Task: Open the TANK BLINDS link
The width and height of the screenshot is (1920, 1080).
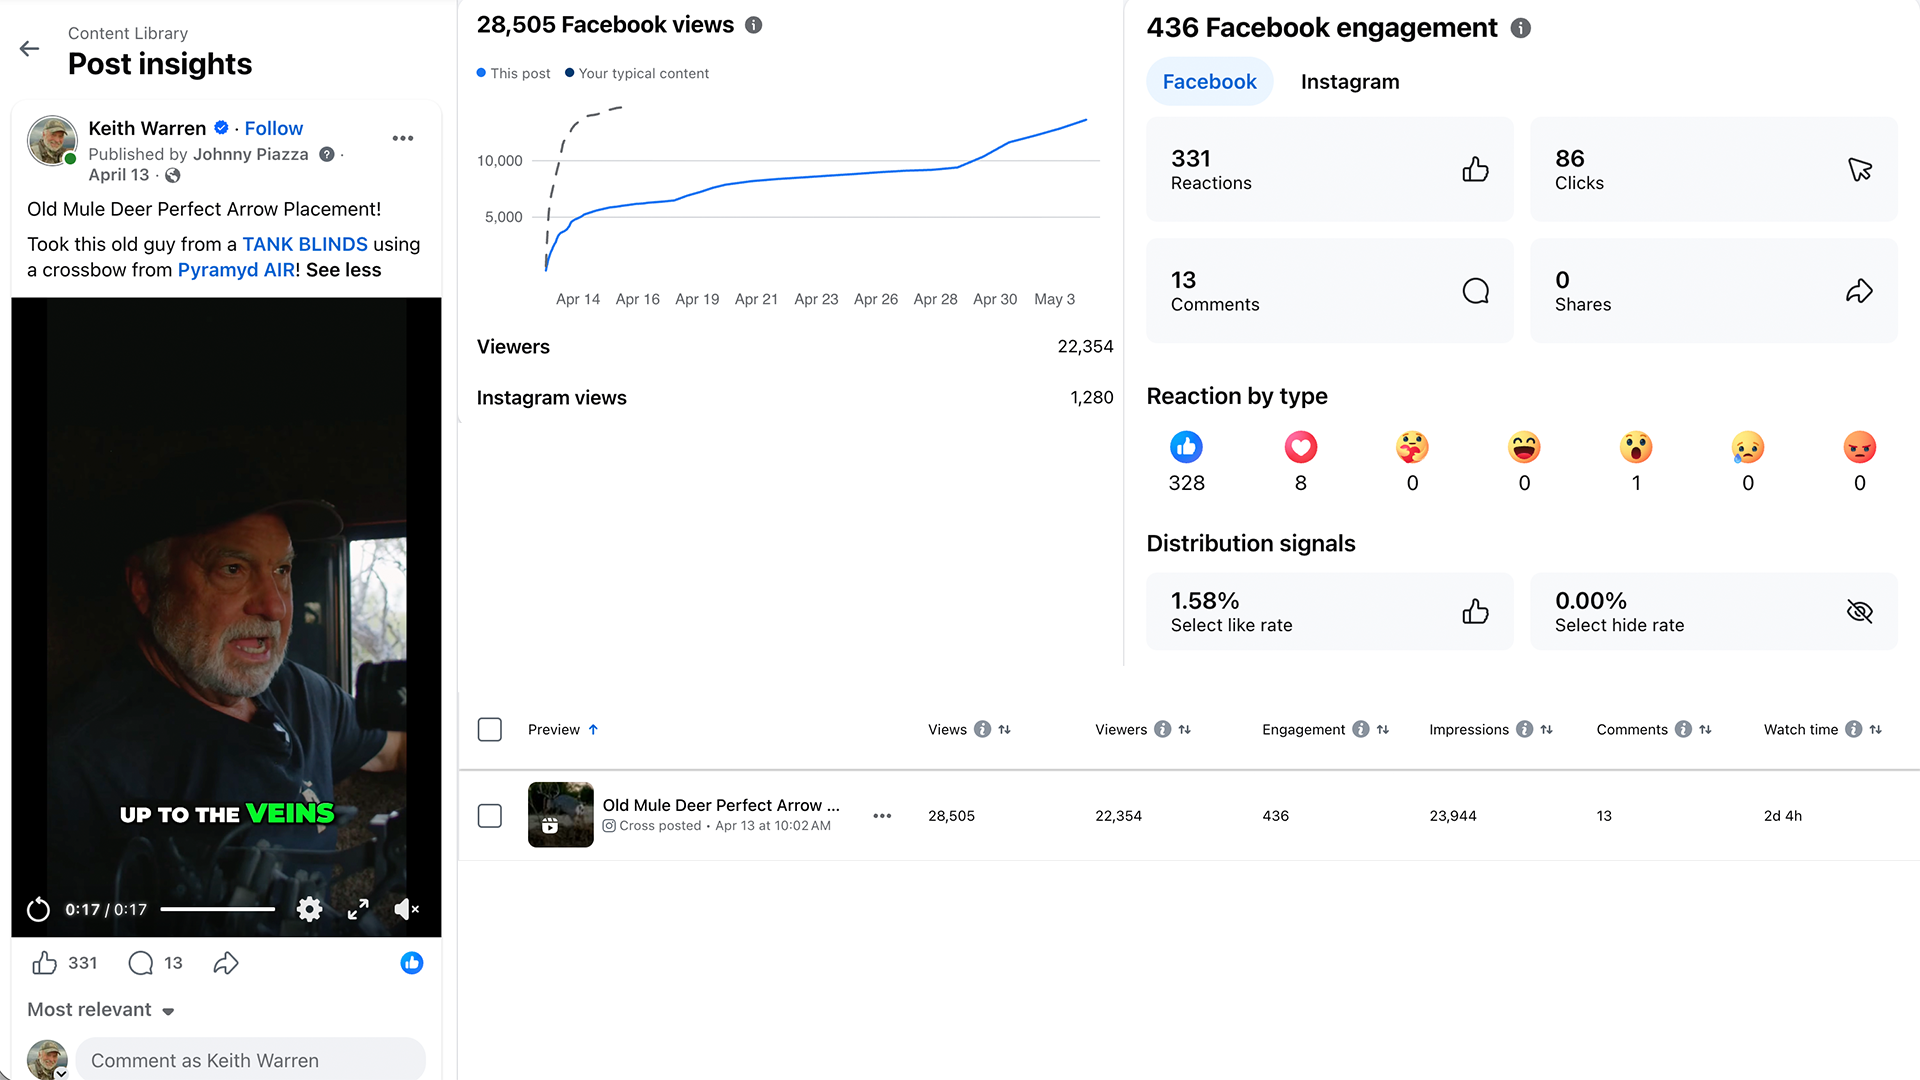Action: point(305,244)
